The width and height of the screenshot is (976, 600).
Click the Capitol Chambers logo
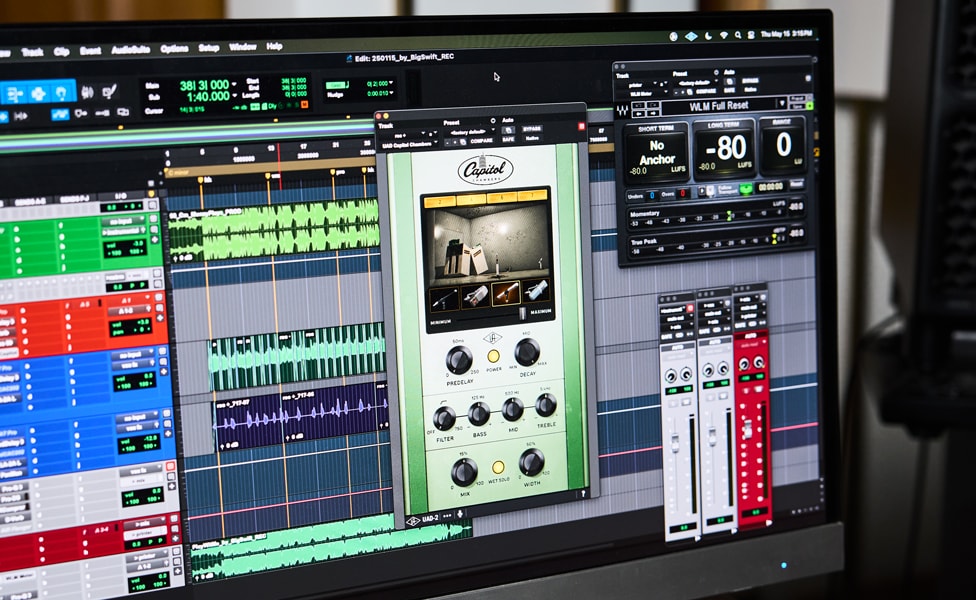point(486,169)
